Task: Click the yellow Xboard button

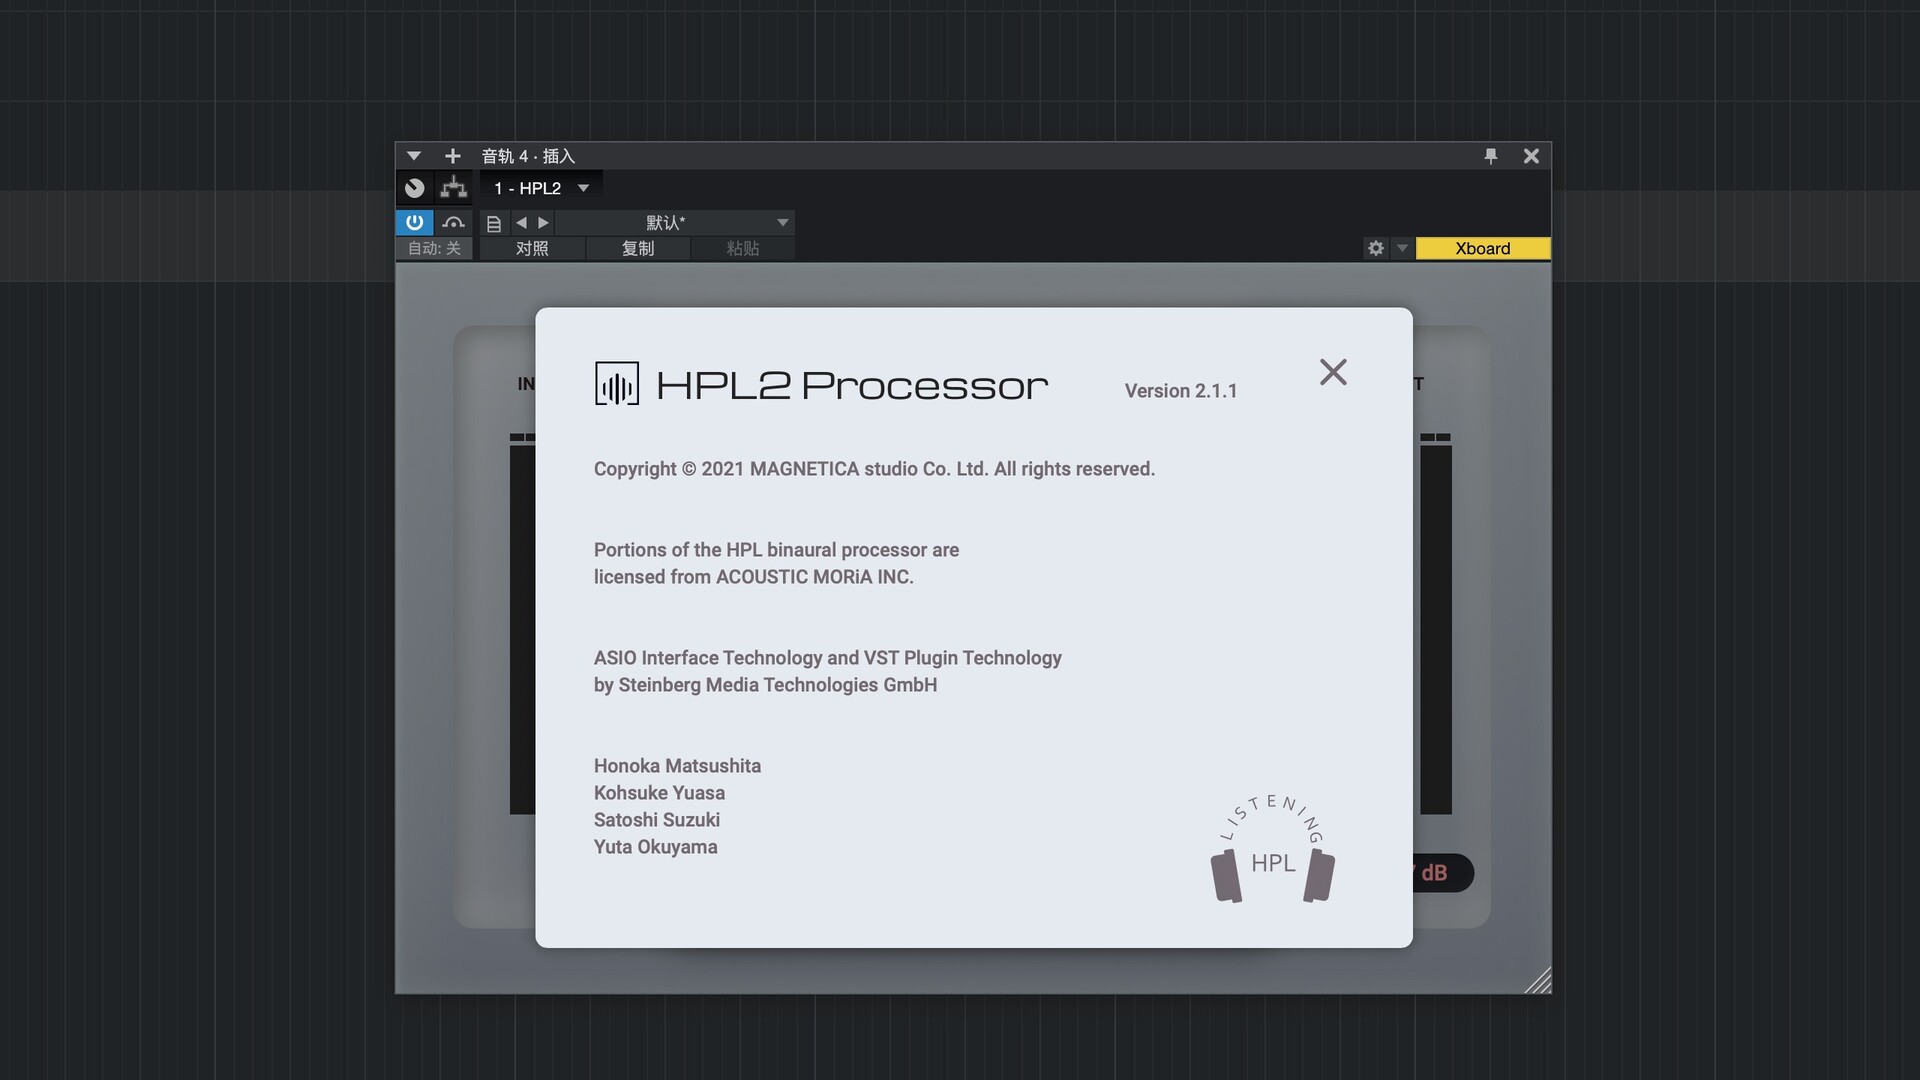Action: (x=1483, y=248)
